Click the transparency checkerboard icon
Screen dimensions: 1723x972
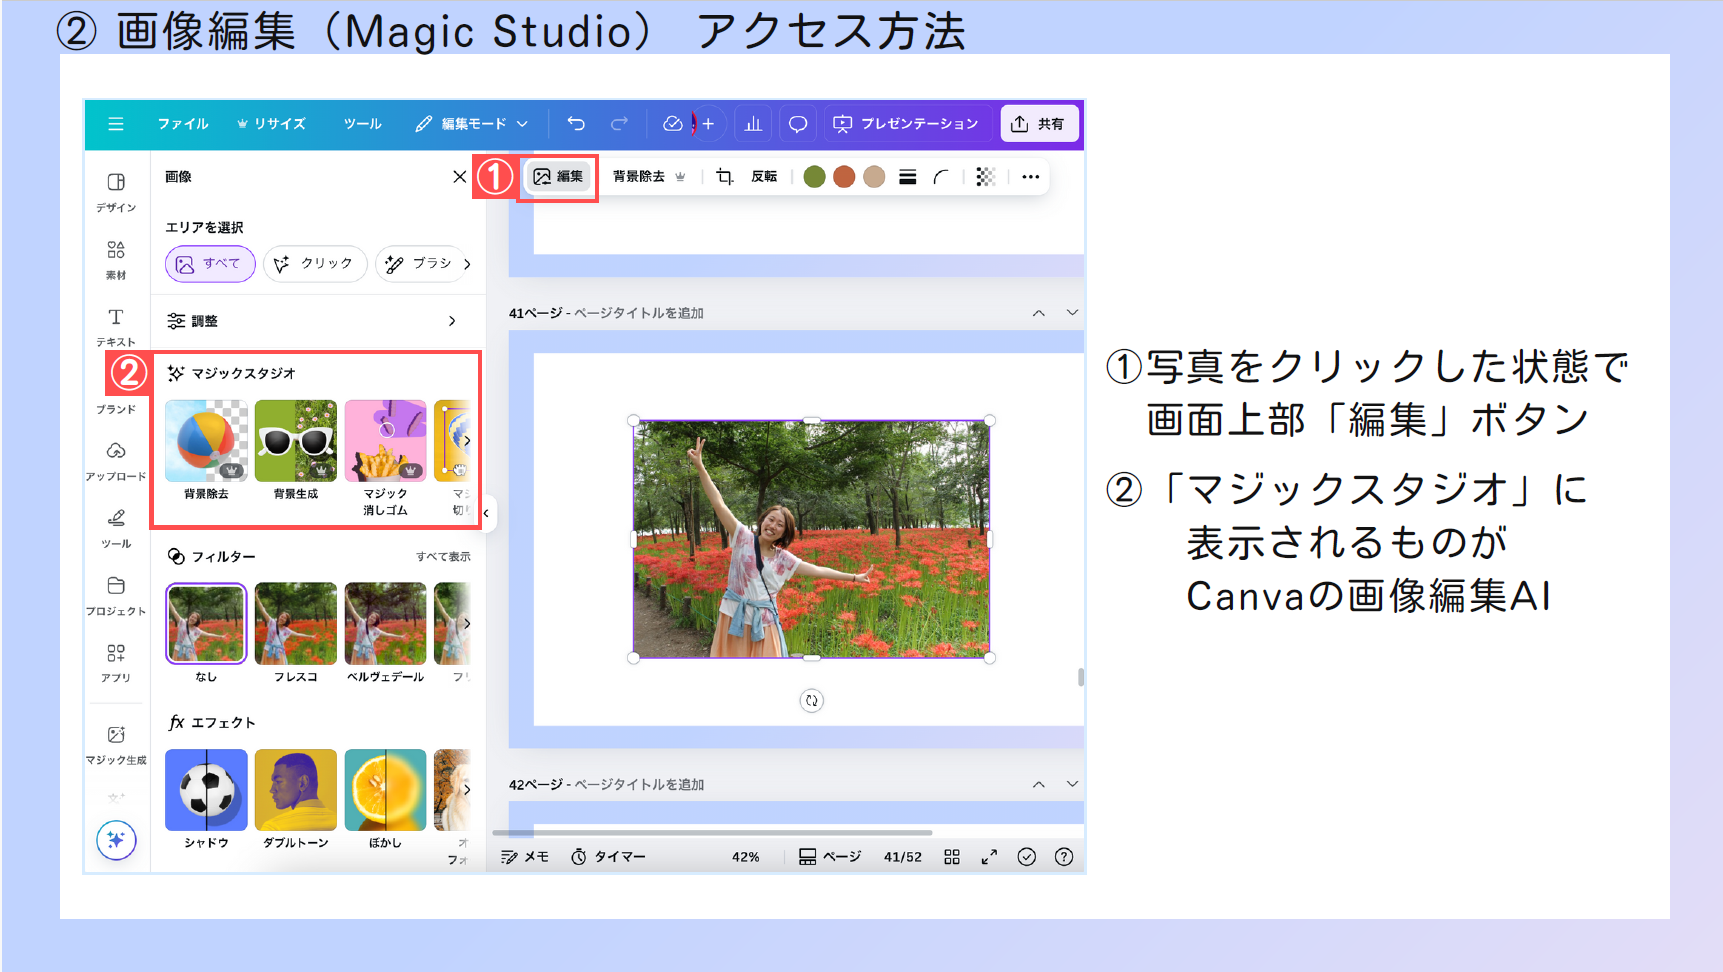click(985, 177)
